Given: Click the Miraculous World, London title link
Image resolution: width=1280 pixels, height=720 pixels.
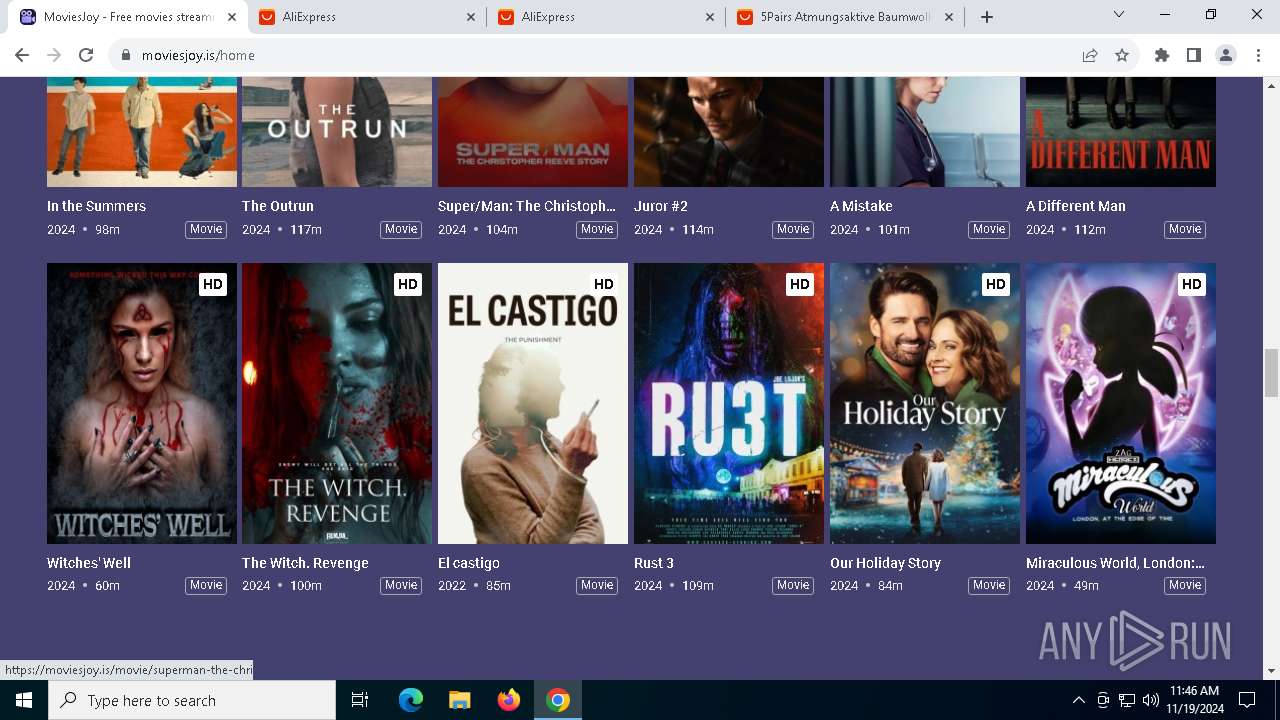Looking at the screenshot, I should pyautogui.click(x=1115, y=563).
